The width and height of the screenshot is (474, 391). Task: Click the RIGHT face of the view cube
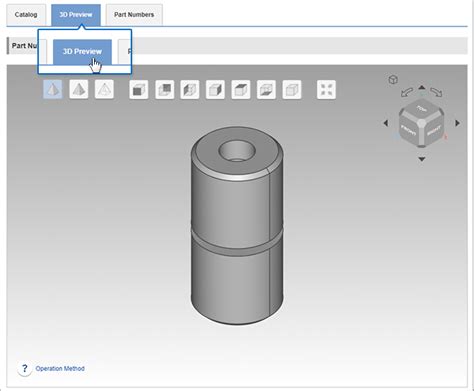(x=434, y=131)
